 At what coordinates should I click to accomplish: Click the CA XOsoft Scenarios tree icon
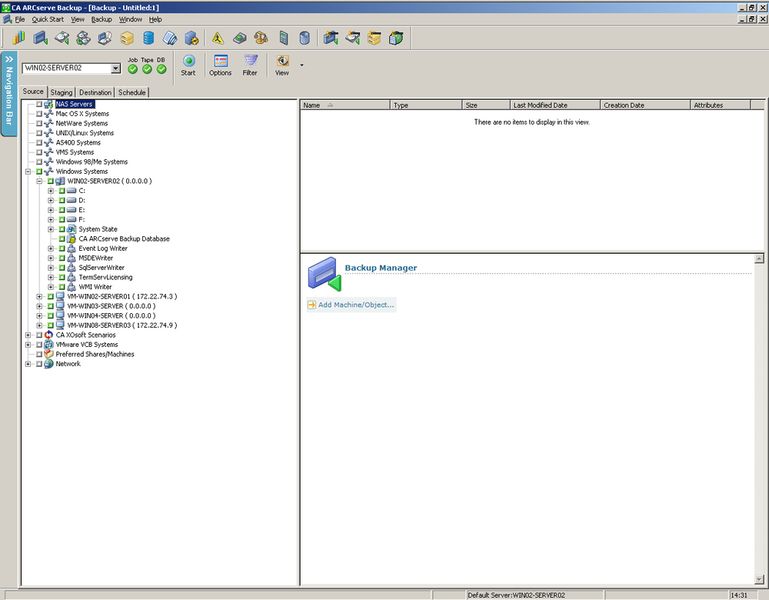pos(49,335)
